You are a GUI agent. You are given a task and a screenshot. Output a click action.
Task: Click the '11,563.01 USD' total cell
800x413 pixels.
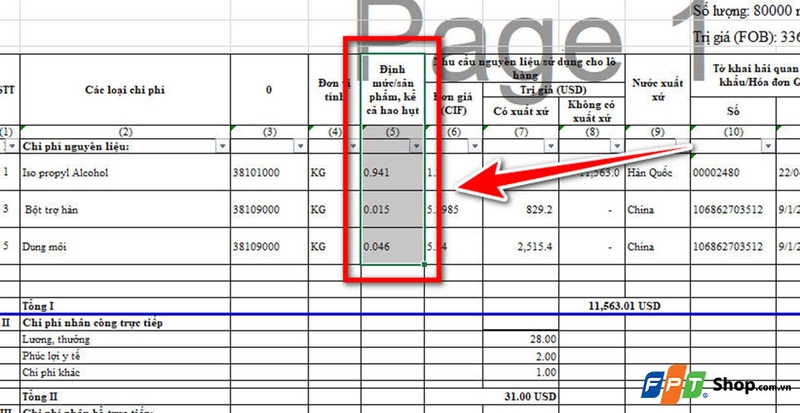point(624,306)
